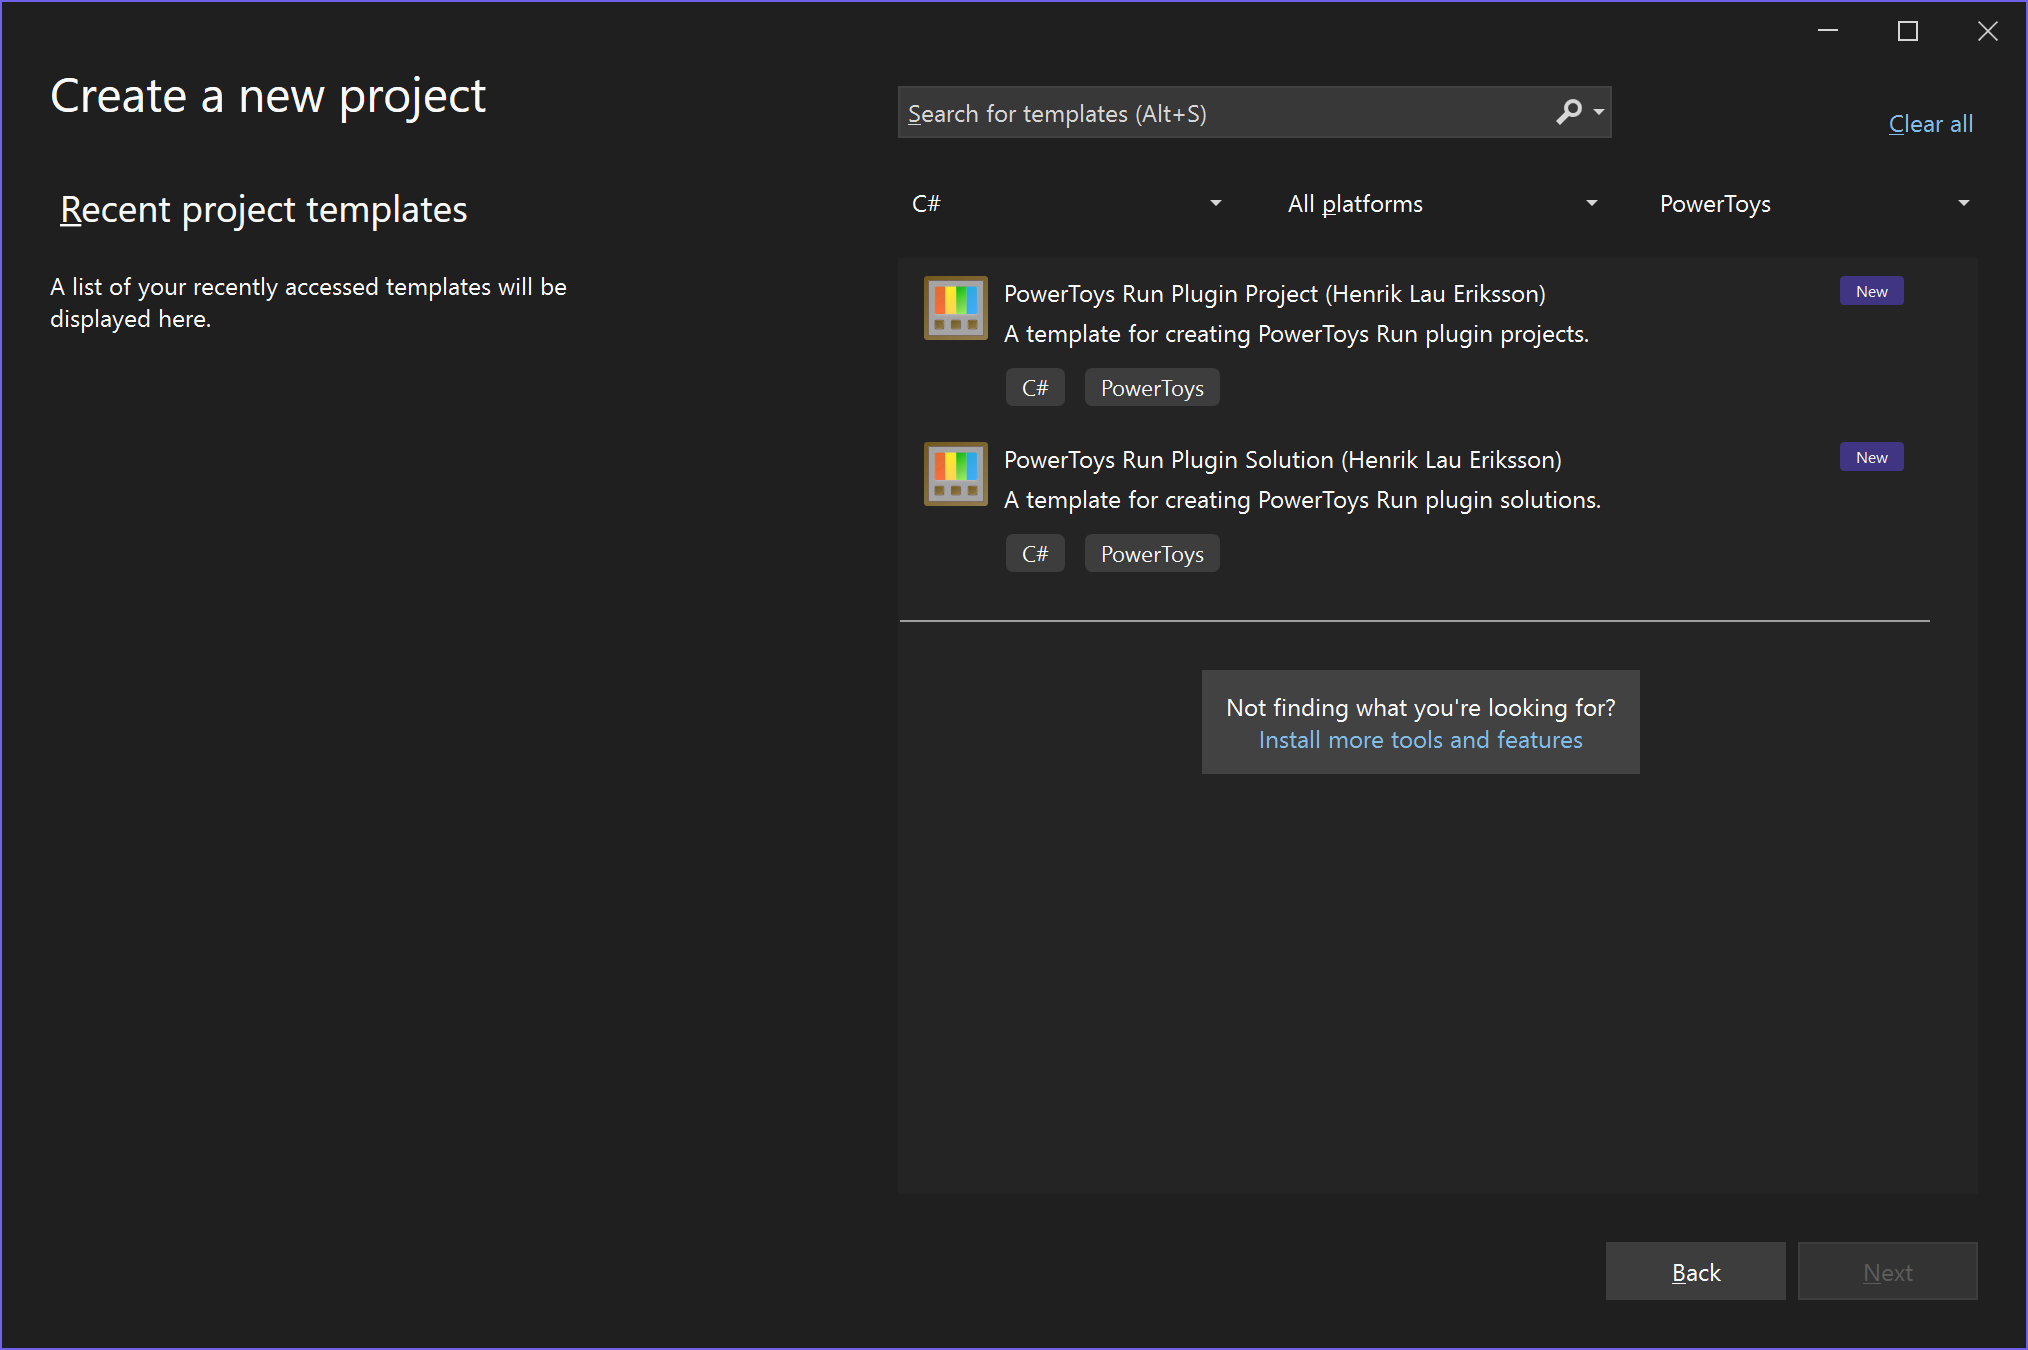
Task: Select PowerToys Run Plugin Project template title
Action: pos(1274,294)
